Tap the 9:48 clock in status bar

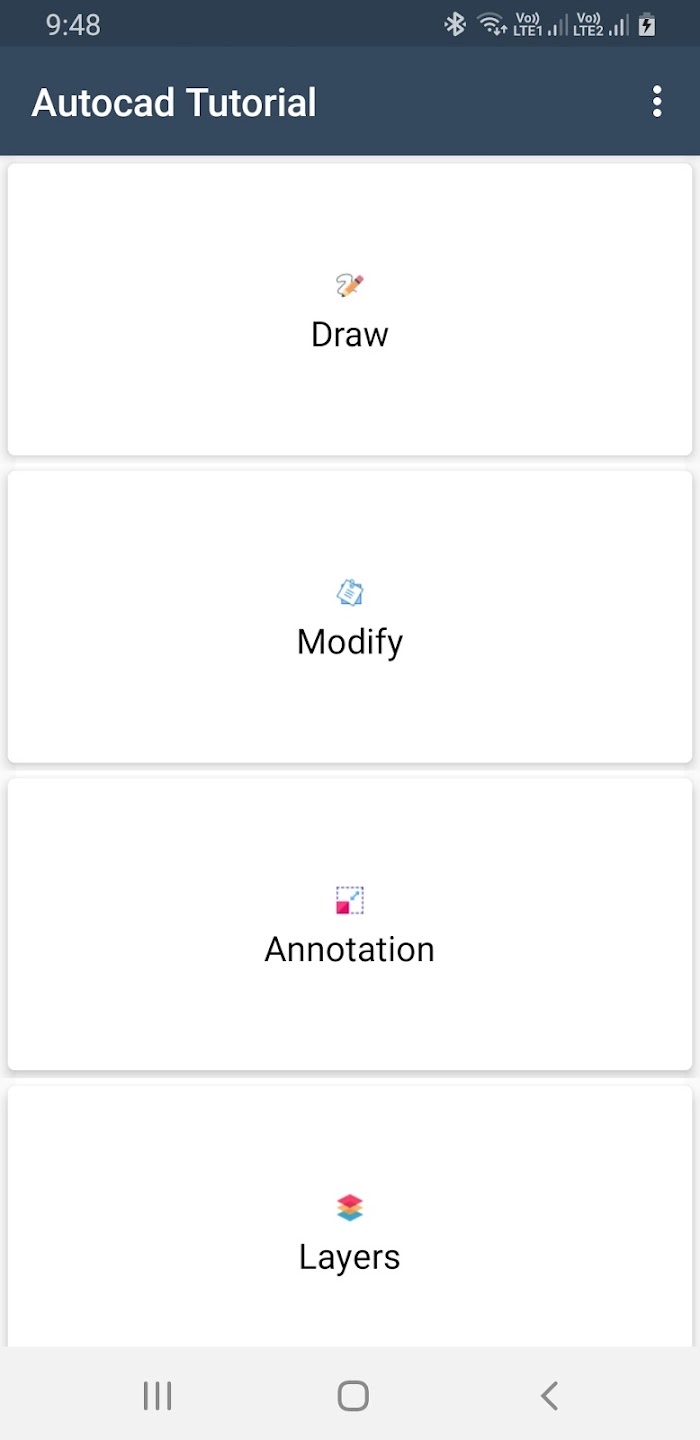point(73,24)
